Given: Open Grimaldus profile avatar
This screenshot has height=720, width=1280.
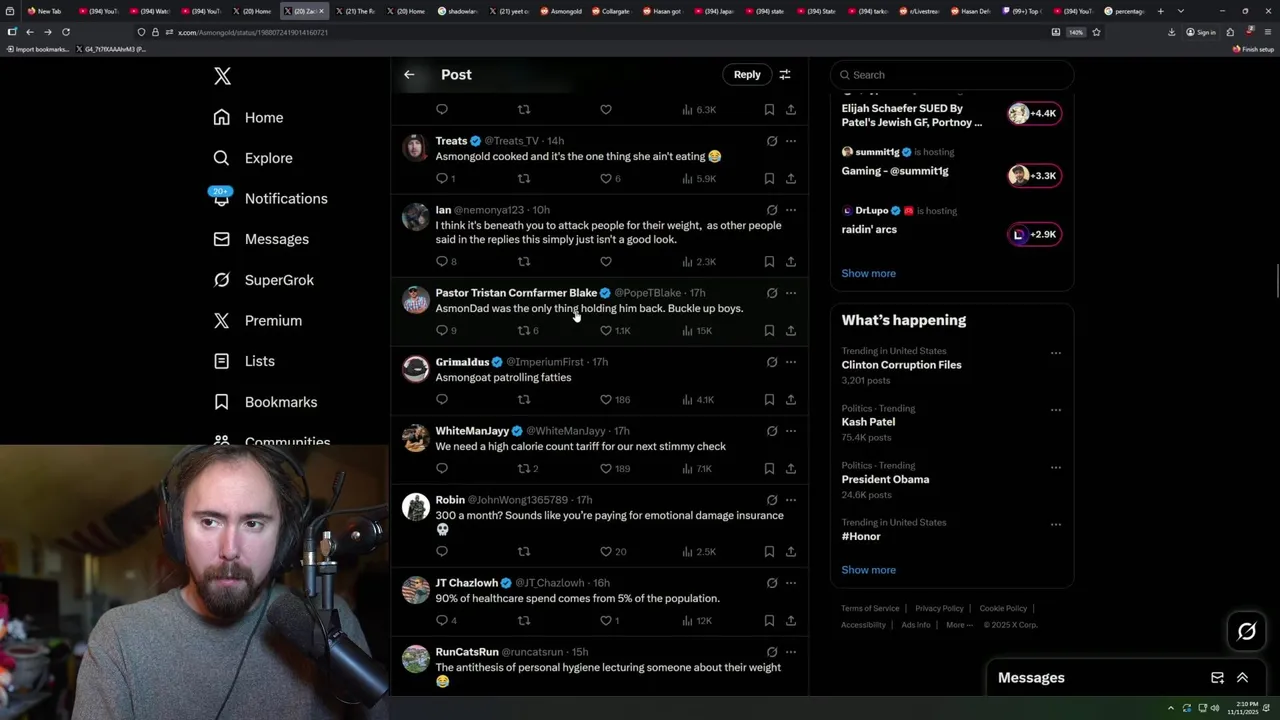Looking at the screenshot, I should (415, 369).
